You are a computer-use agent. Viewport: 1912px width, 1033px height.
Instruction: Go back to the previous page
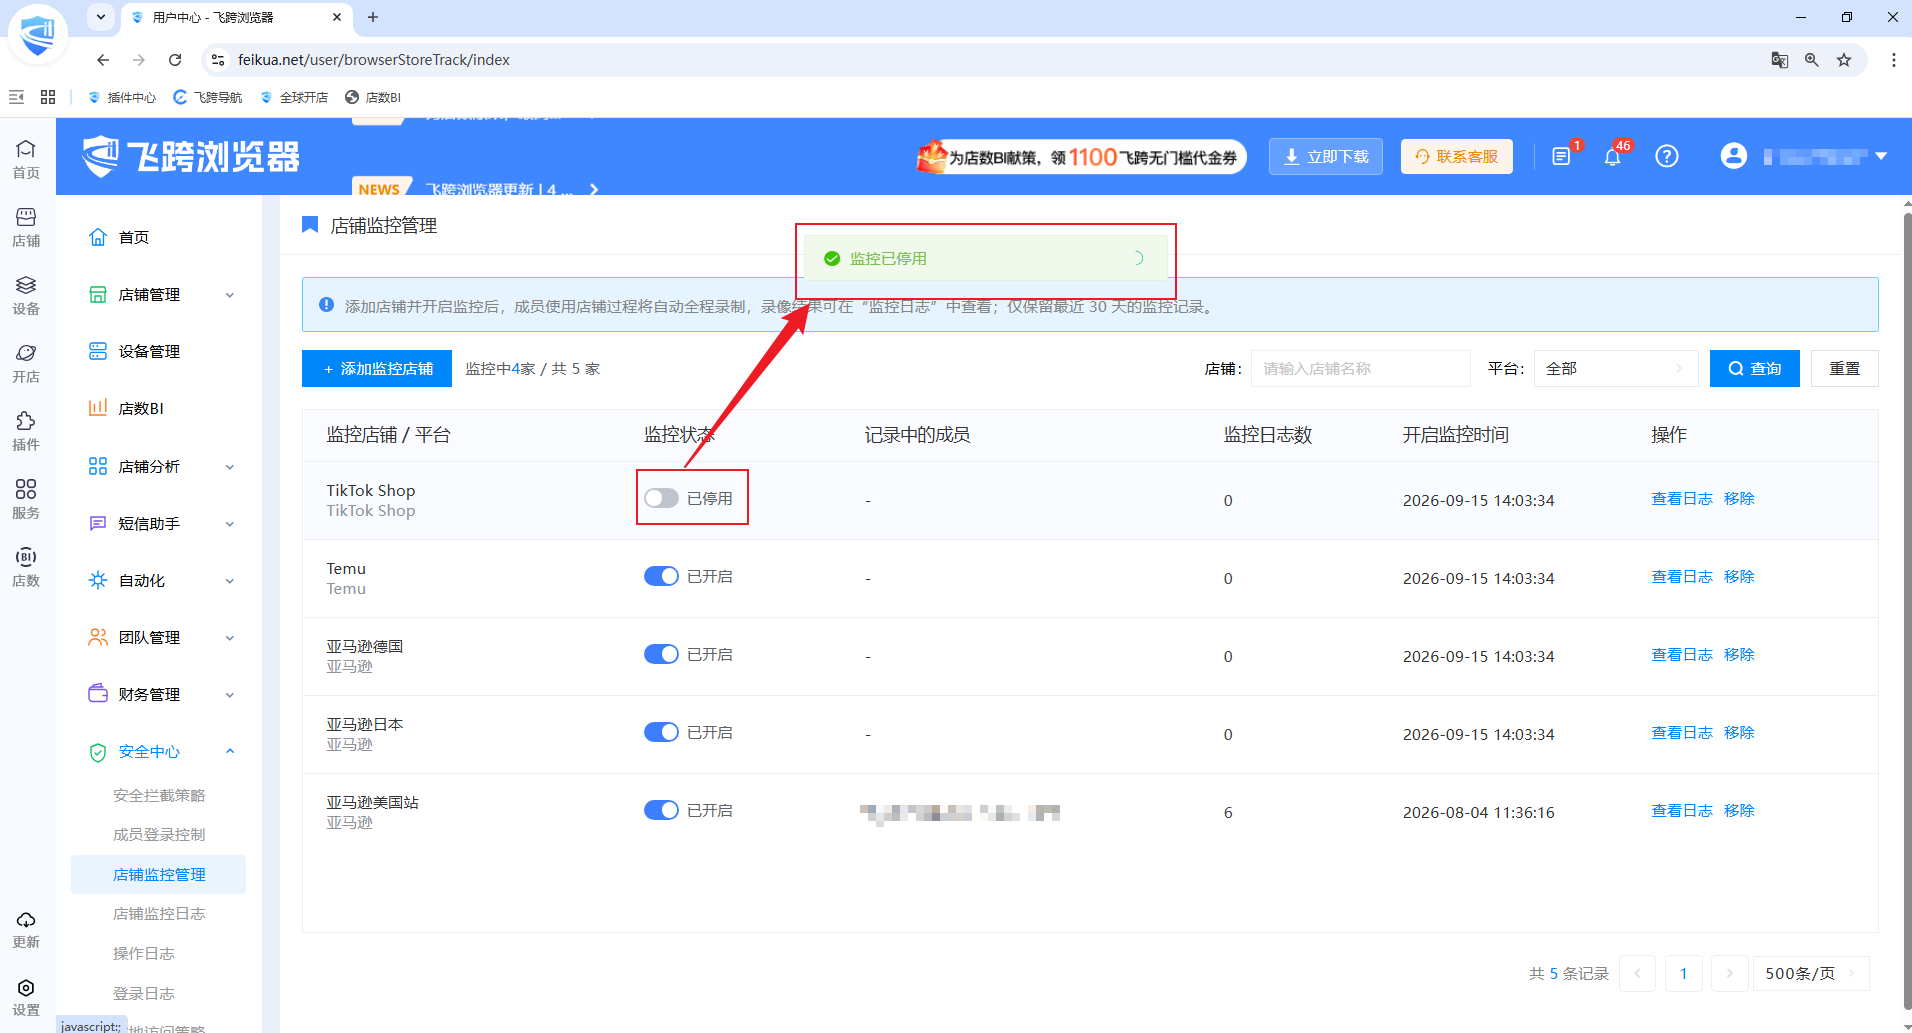103,60
